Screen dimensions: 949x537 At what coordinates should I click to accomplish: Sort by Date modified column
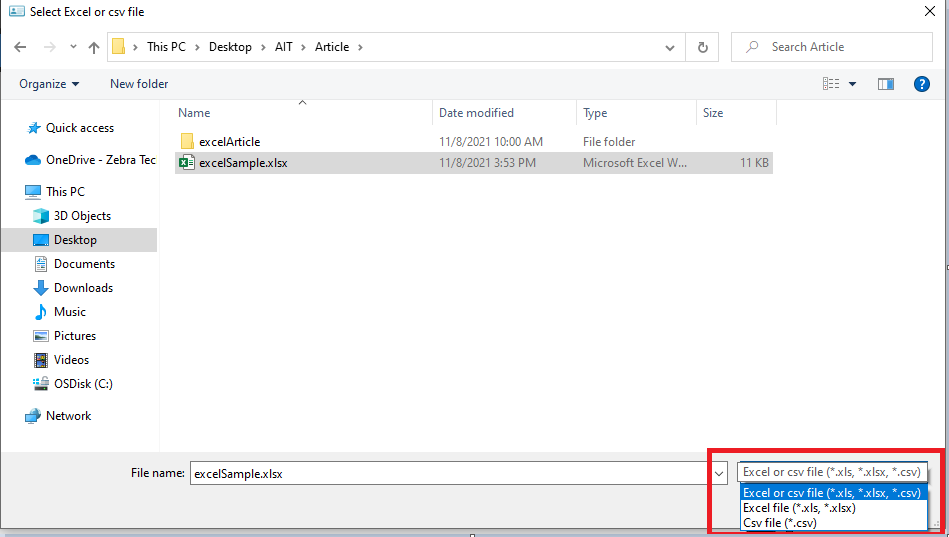[x=476, y=113]
